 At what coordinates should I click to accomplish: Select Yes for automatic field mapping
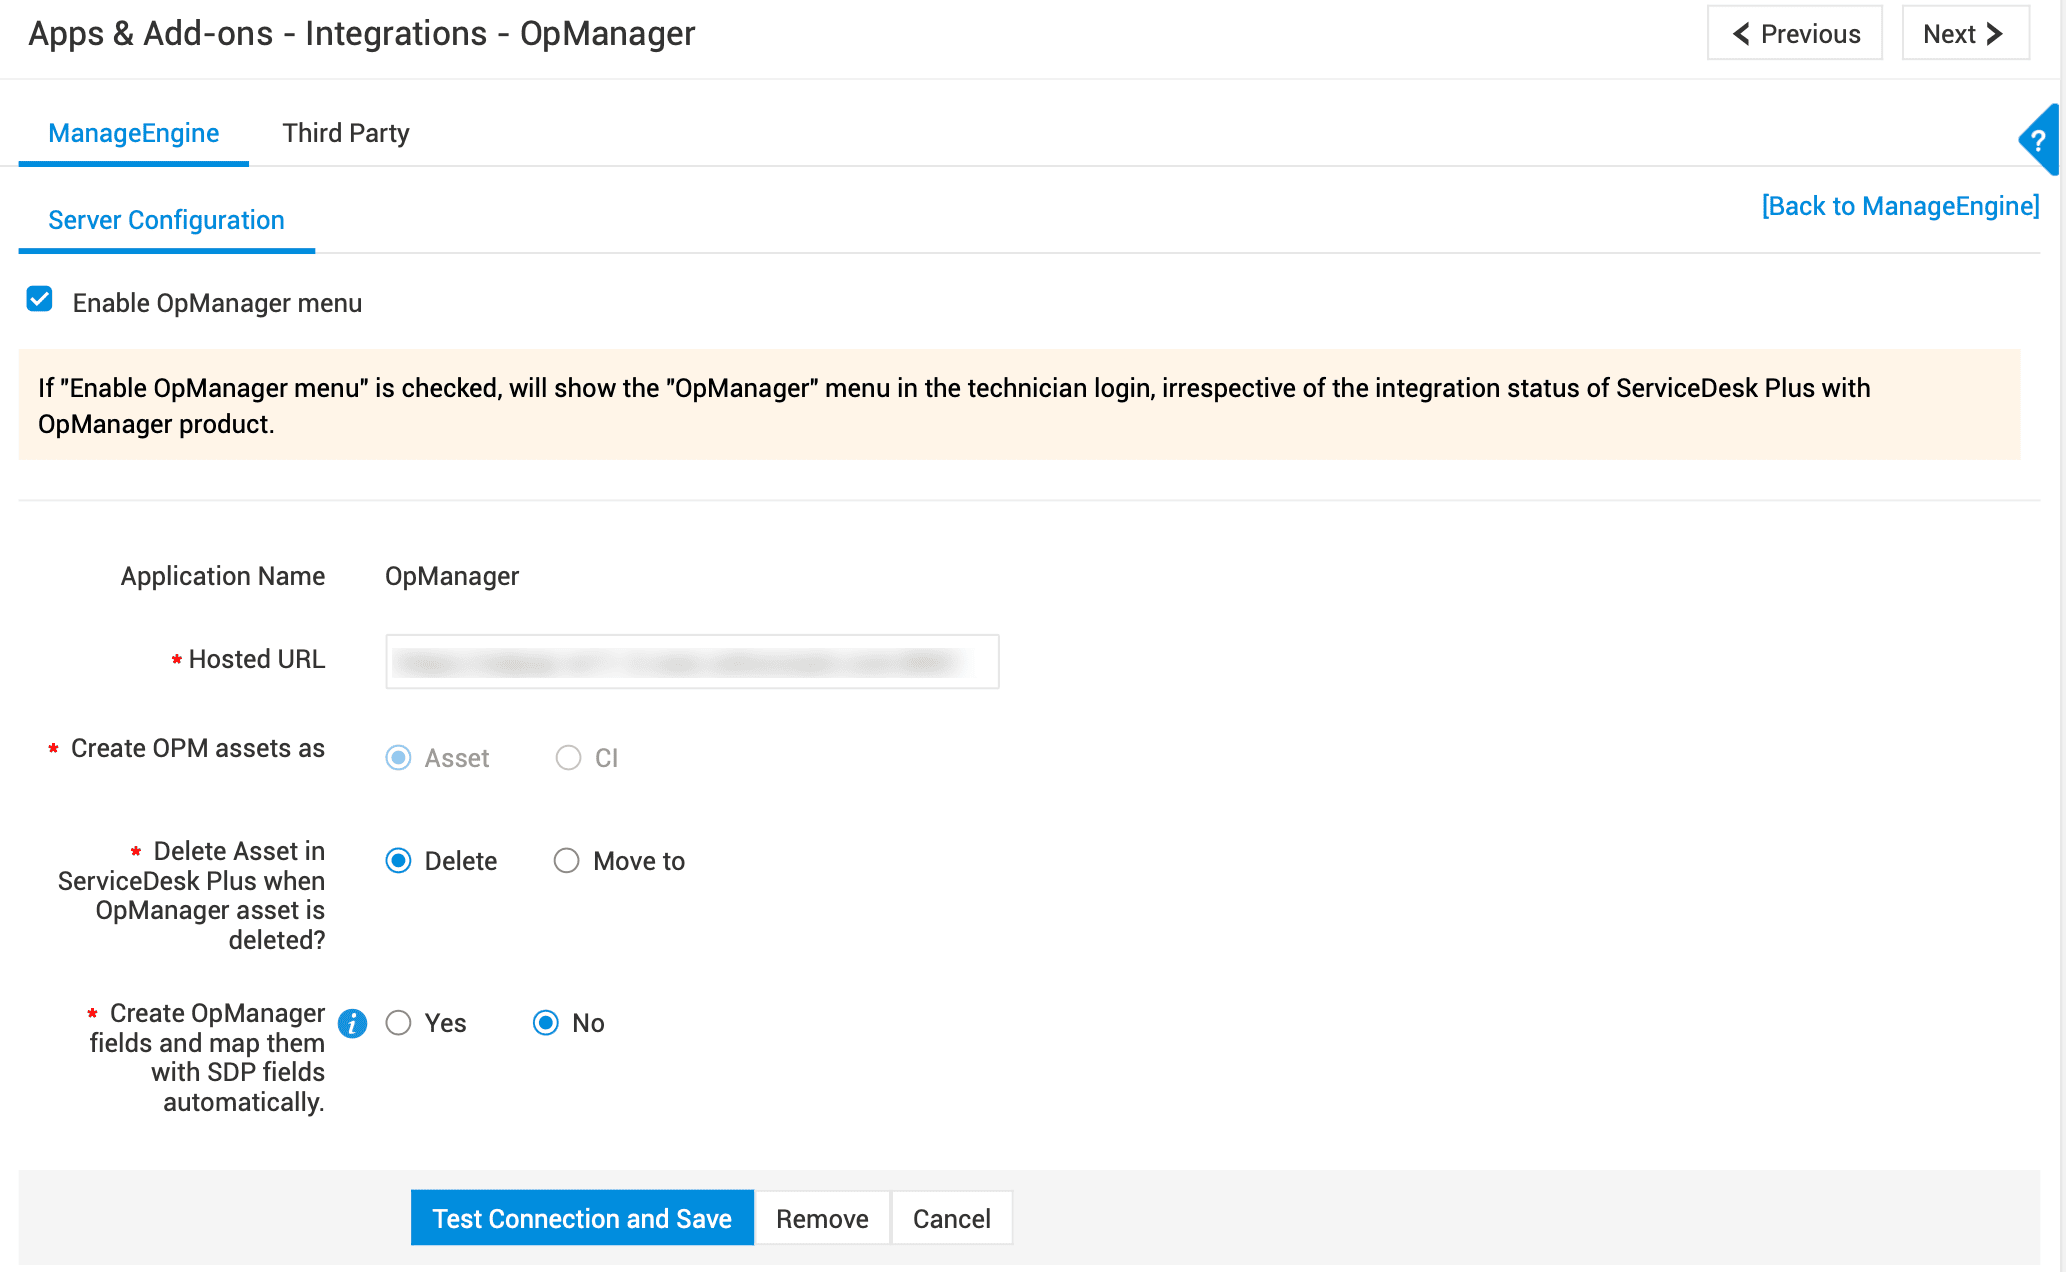coord(398,1023)
